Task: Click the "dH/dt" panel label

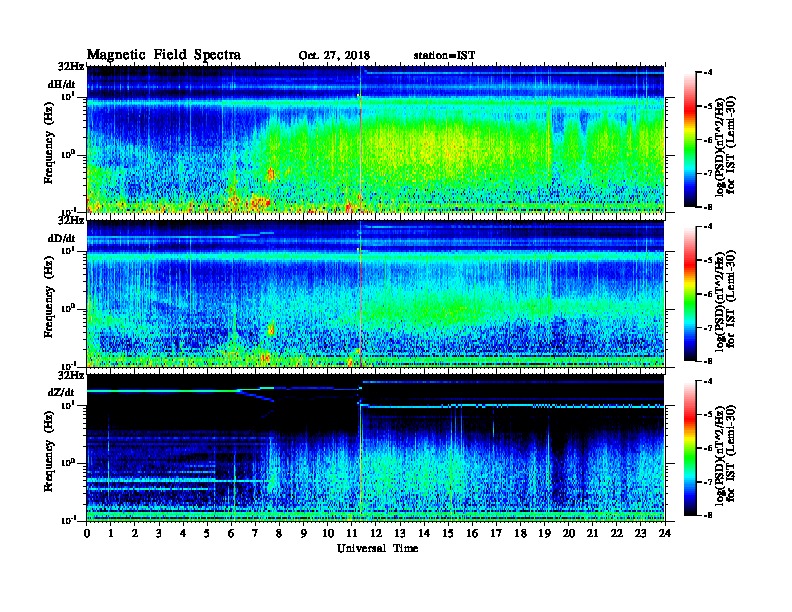Action: click(x=62, y=84)
